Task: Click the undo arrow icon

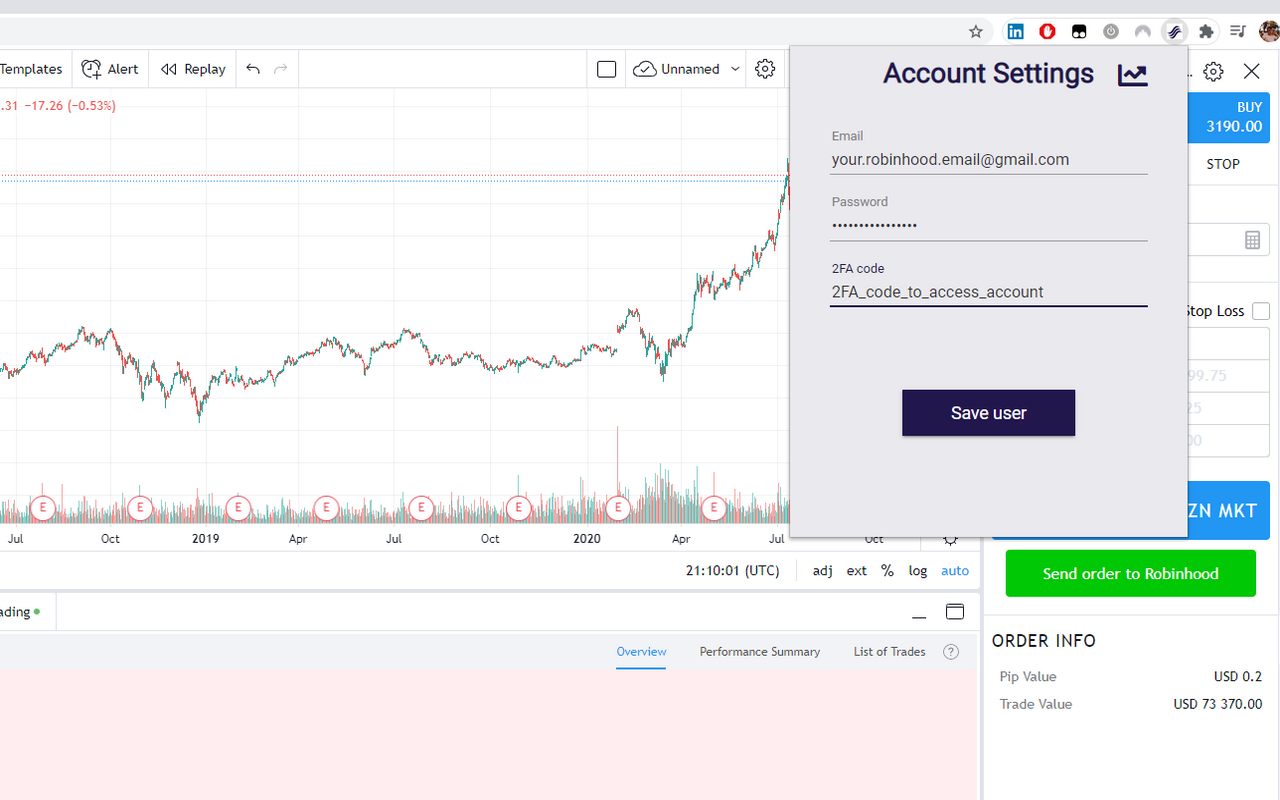Action: 253,69
